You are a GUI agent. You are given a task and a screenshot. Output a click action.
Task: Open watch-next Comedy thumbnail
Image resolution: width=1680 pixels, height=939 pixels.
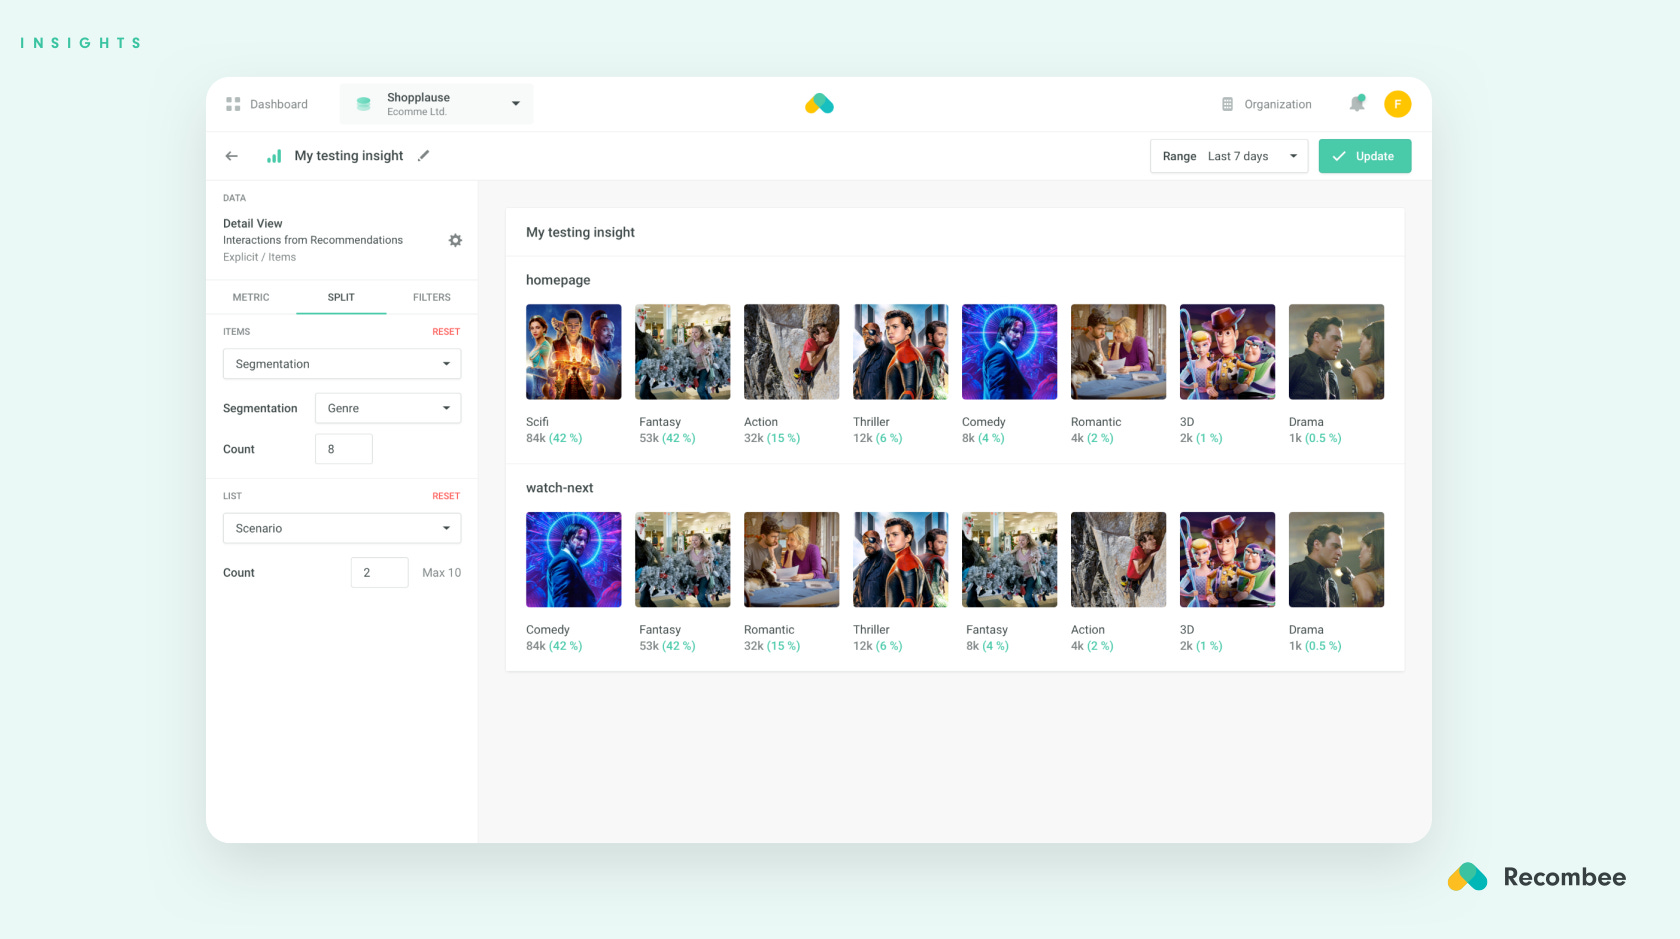click(x=574, y=560)
